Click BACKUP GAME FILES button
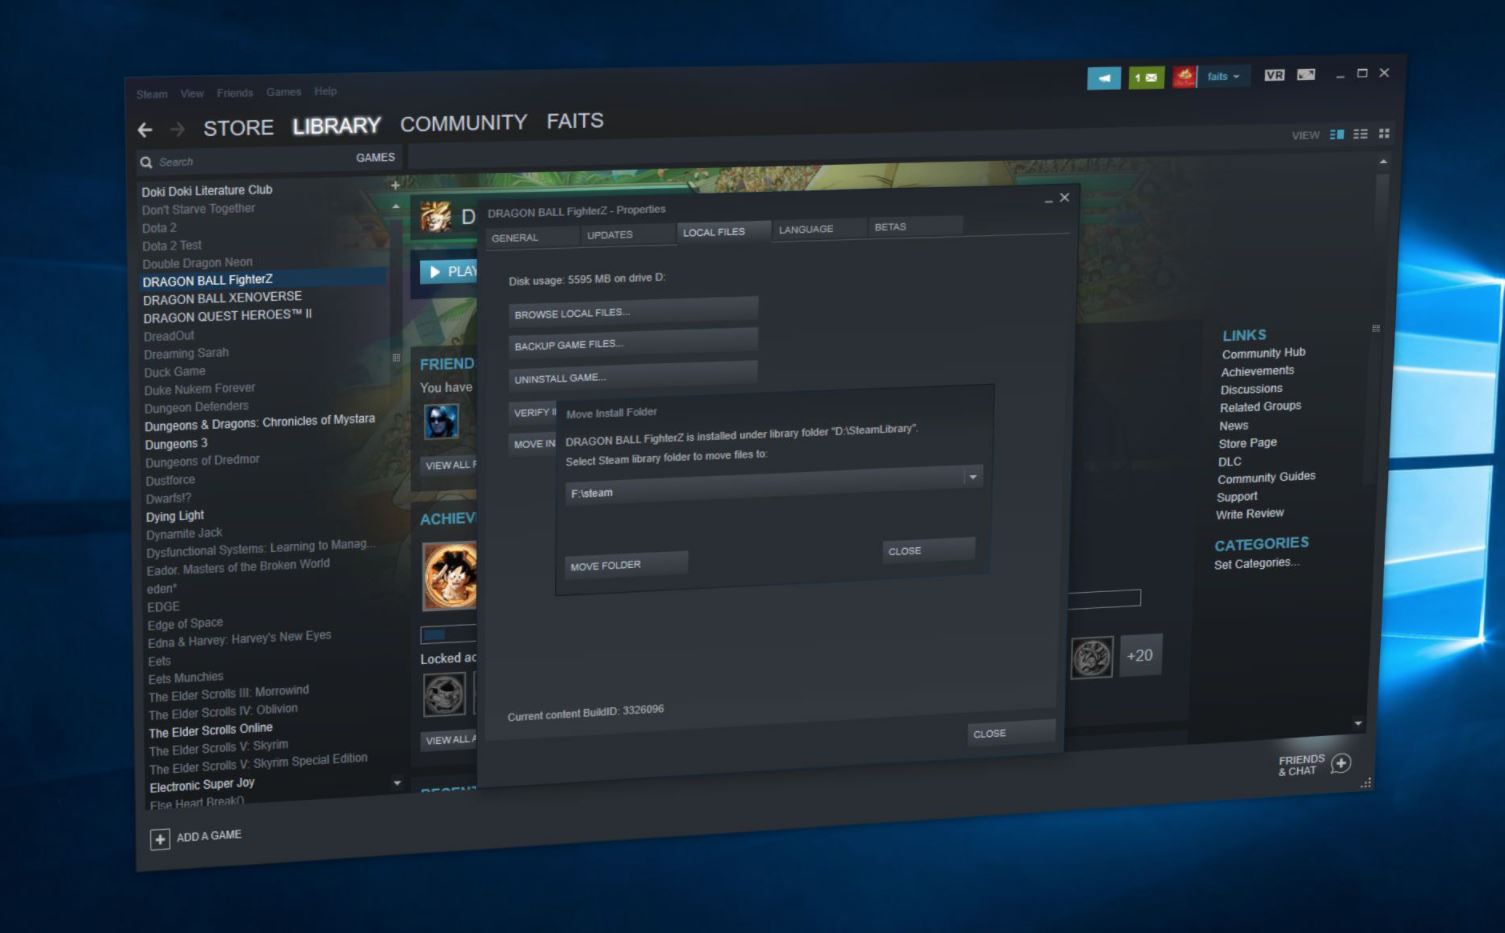Screen dimensions: 1505x933 pyautogui.click(x=633, y=343)
